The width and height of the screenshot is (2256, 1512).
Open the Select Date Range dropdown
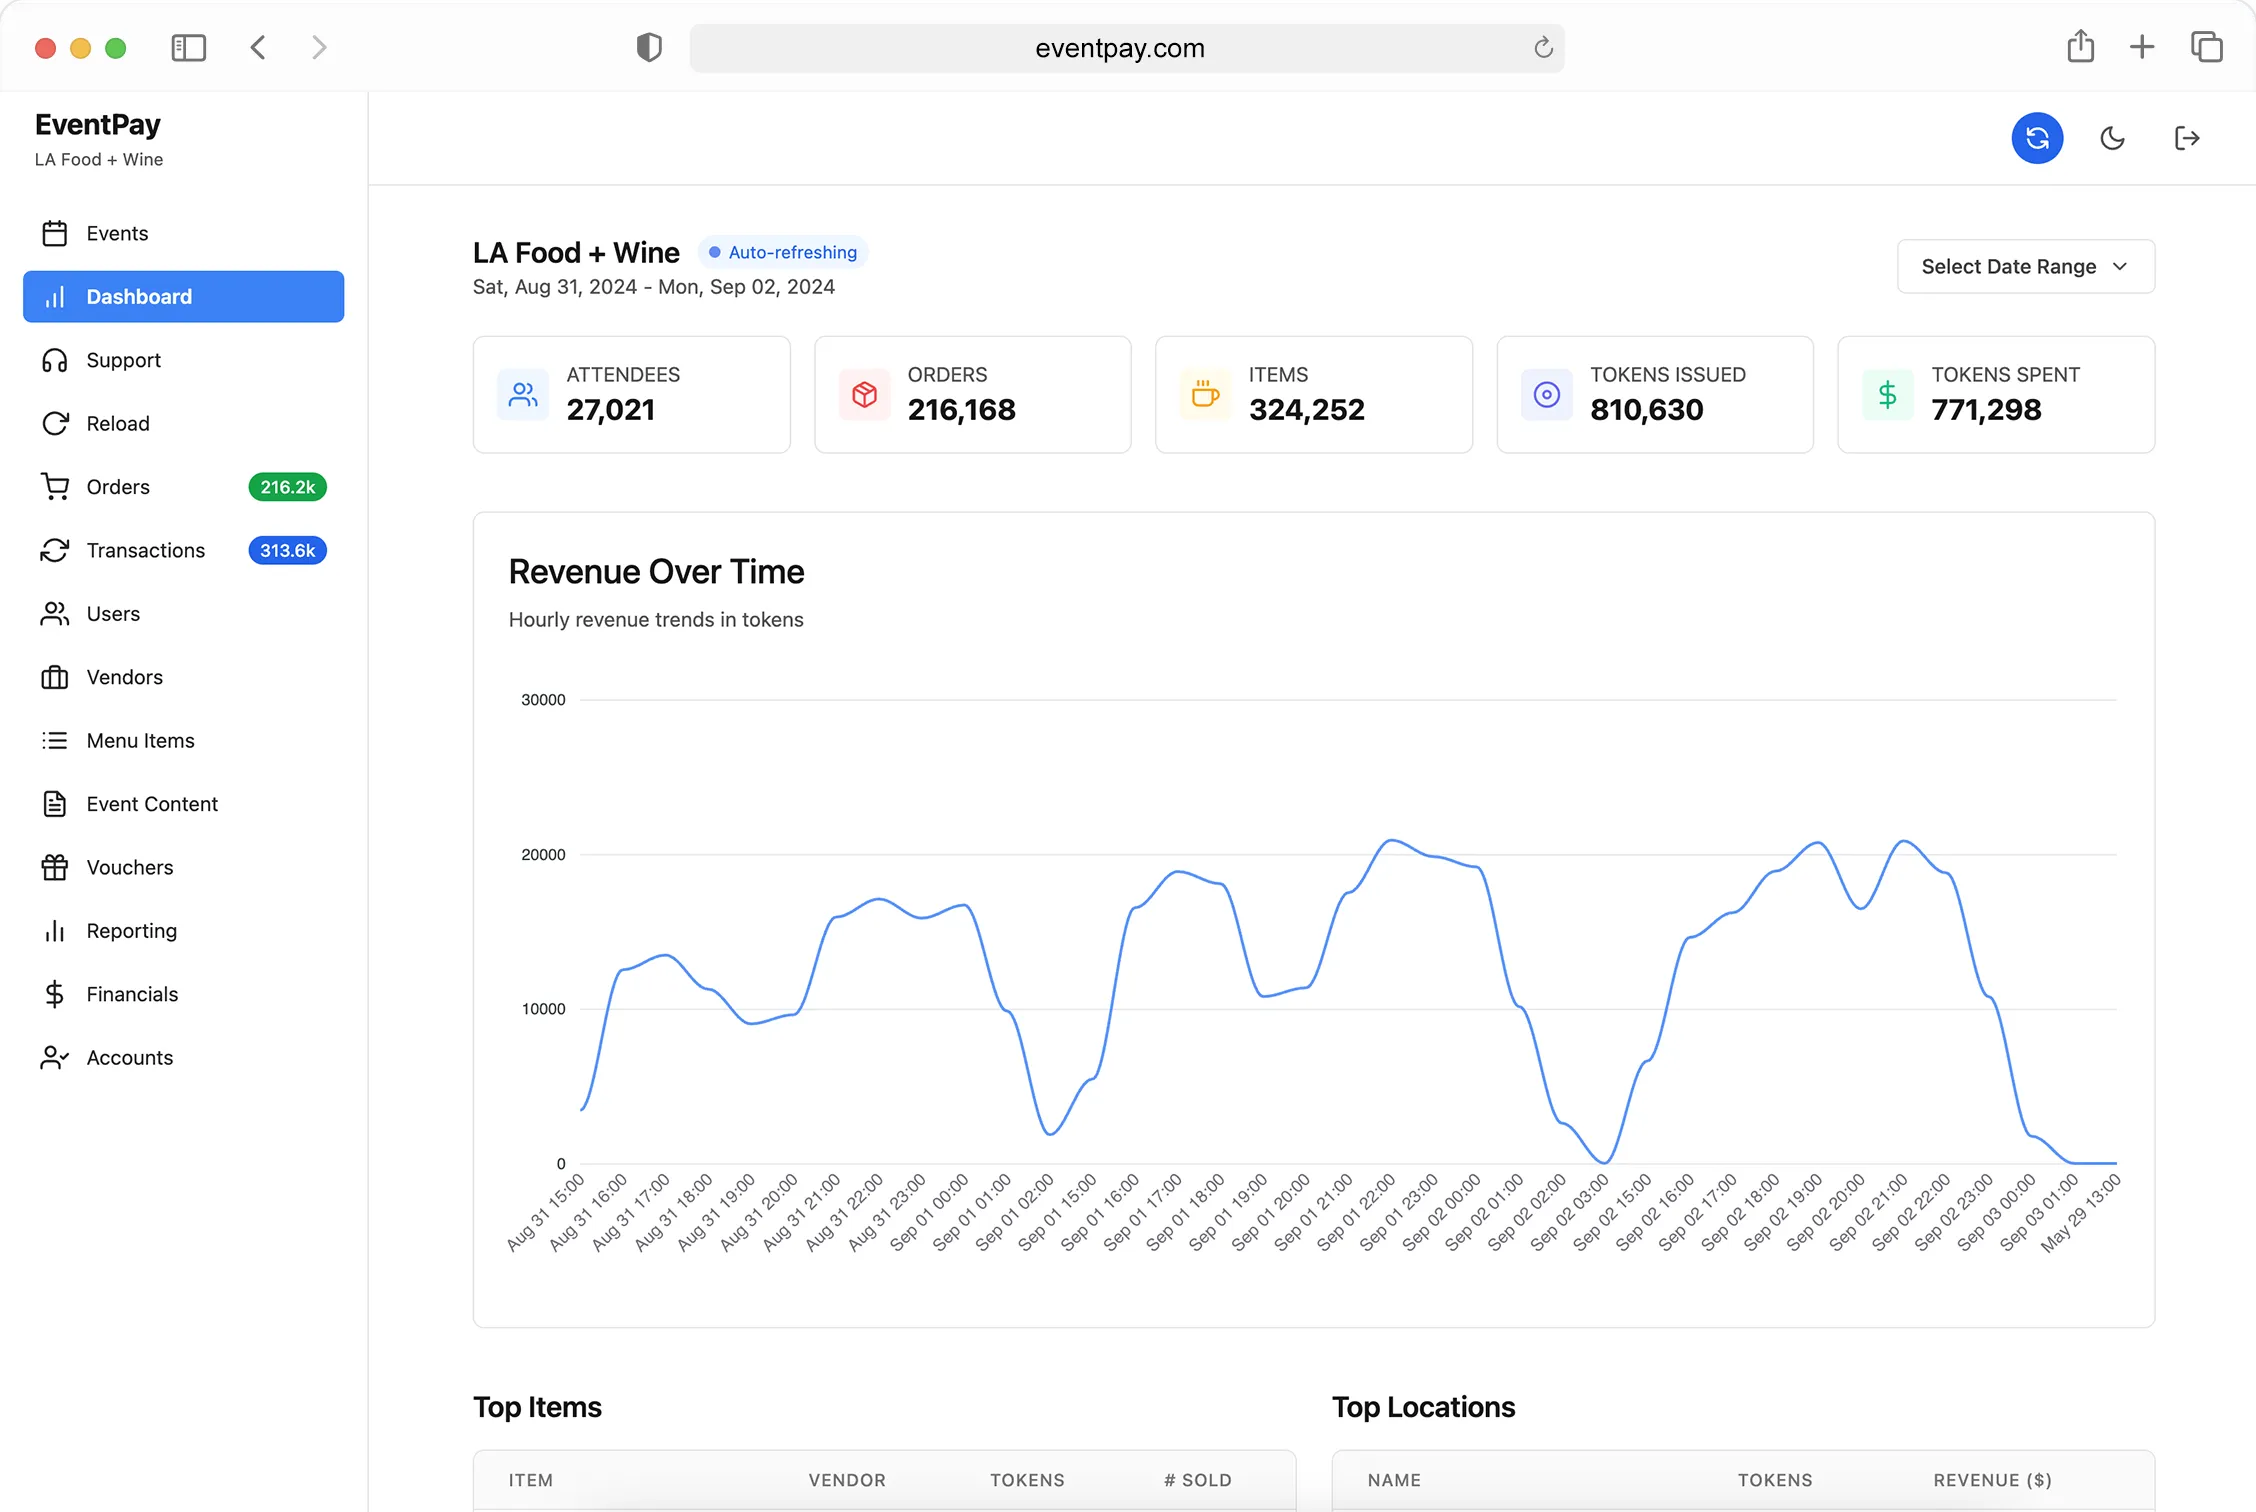[x=2025, y=266]
